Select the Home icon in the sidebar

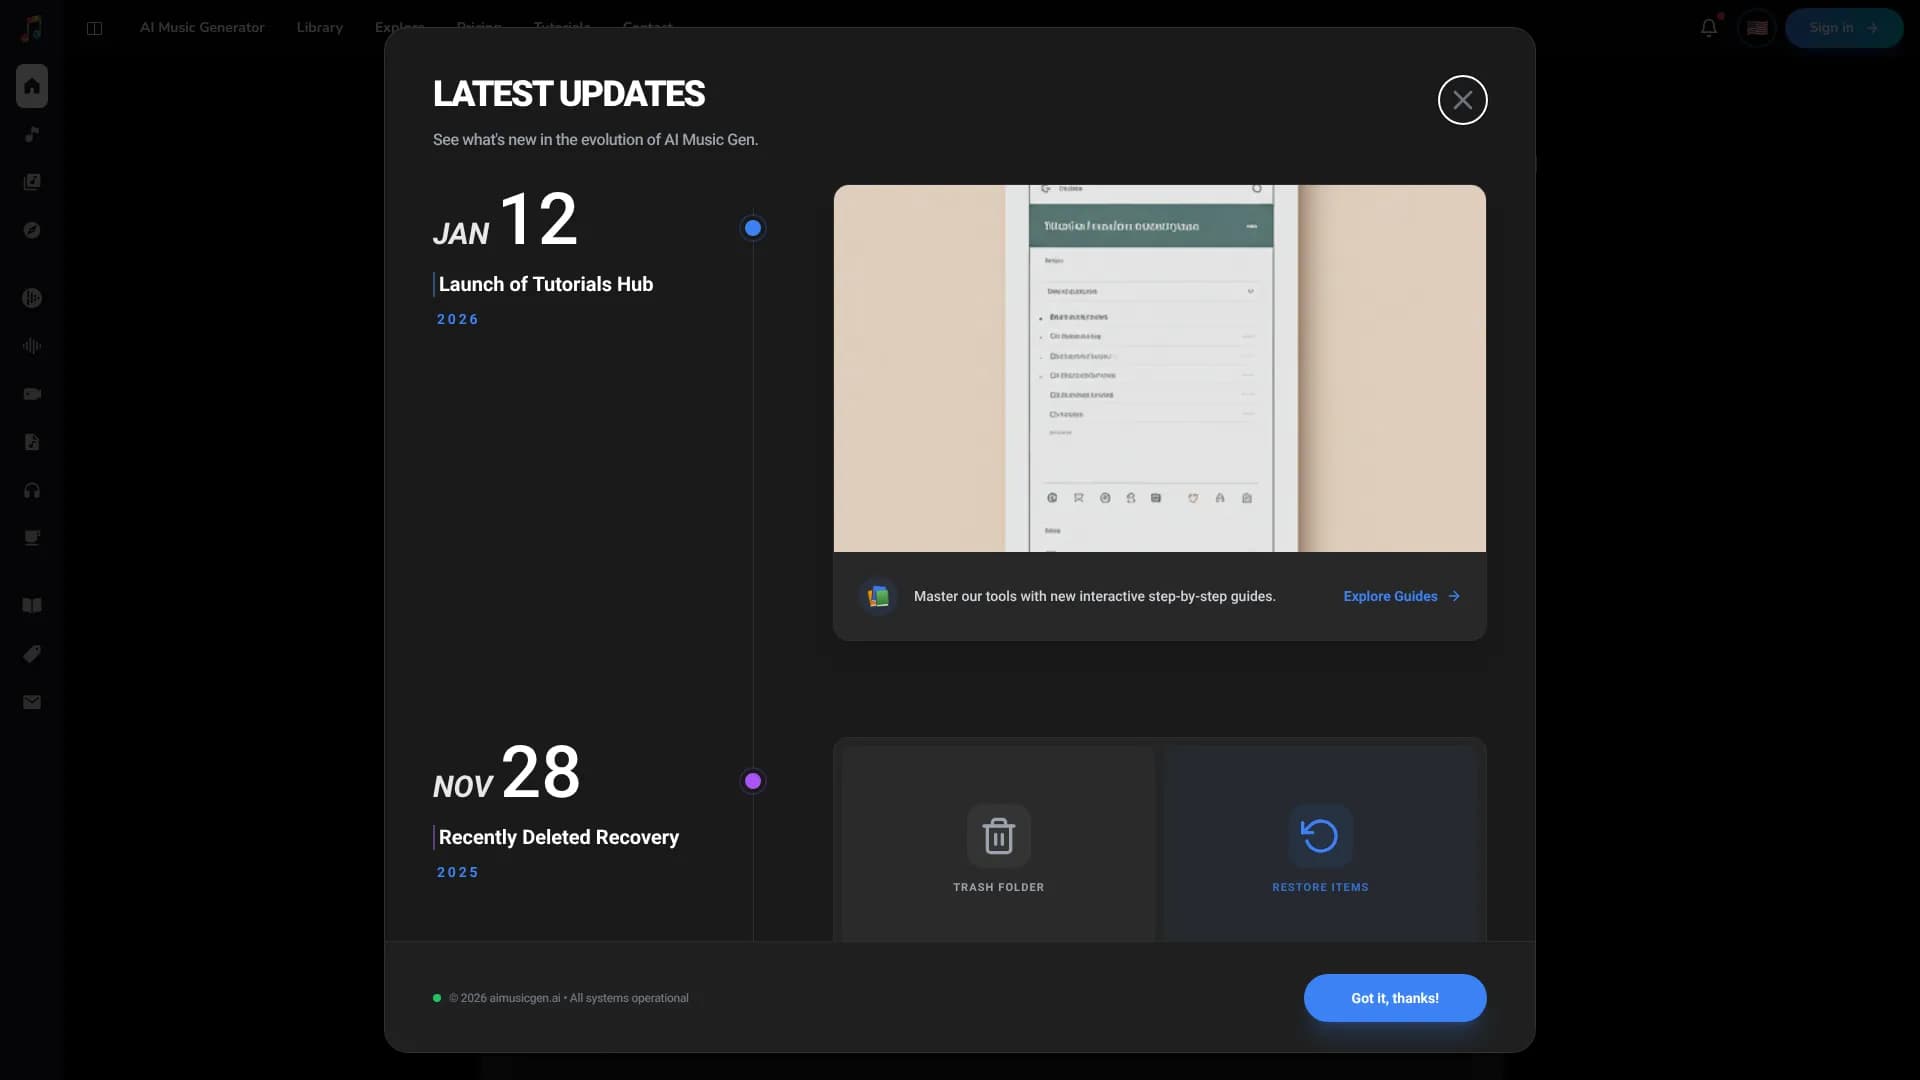tap(32, 86)
